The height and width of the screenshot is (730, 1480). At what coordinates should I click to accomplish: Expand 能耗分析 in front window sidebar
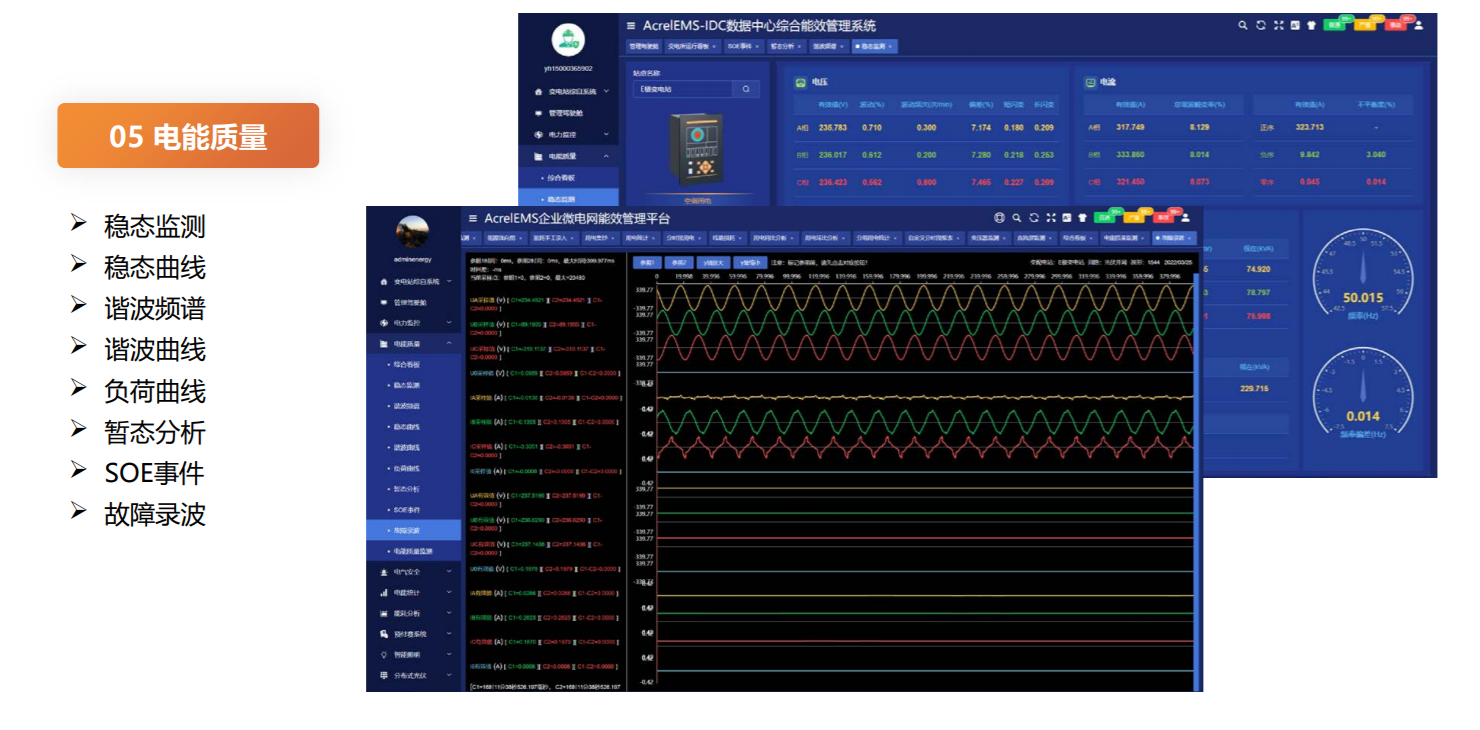click(414, 613)
